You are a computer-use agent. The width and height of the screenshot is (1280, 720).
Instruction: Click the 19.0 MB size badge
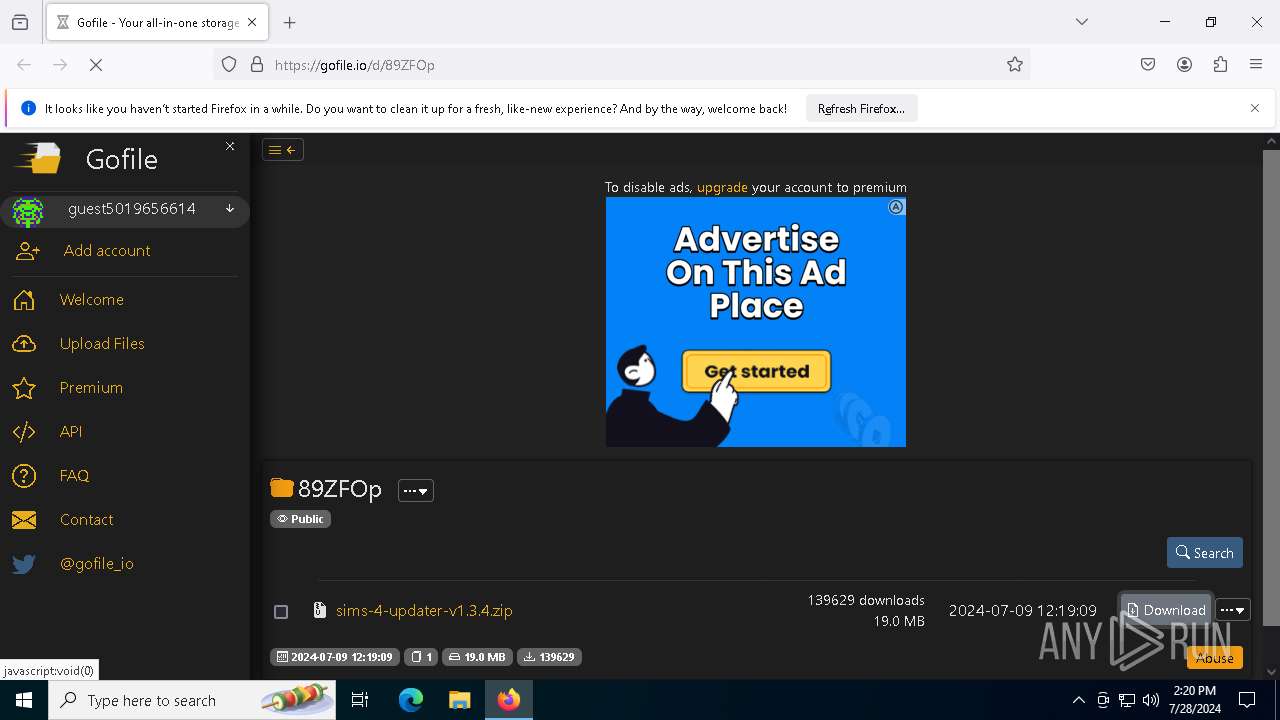pyautogui.click(x=477, y=657)
